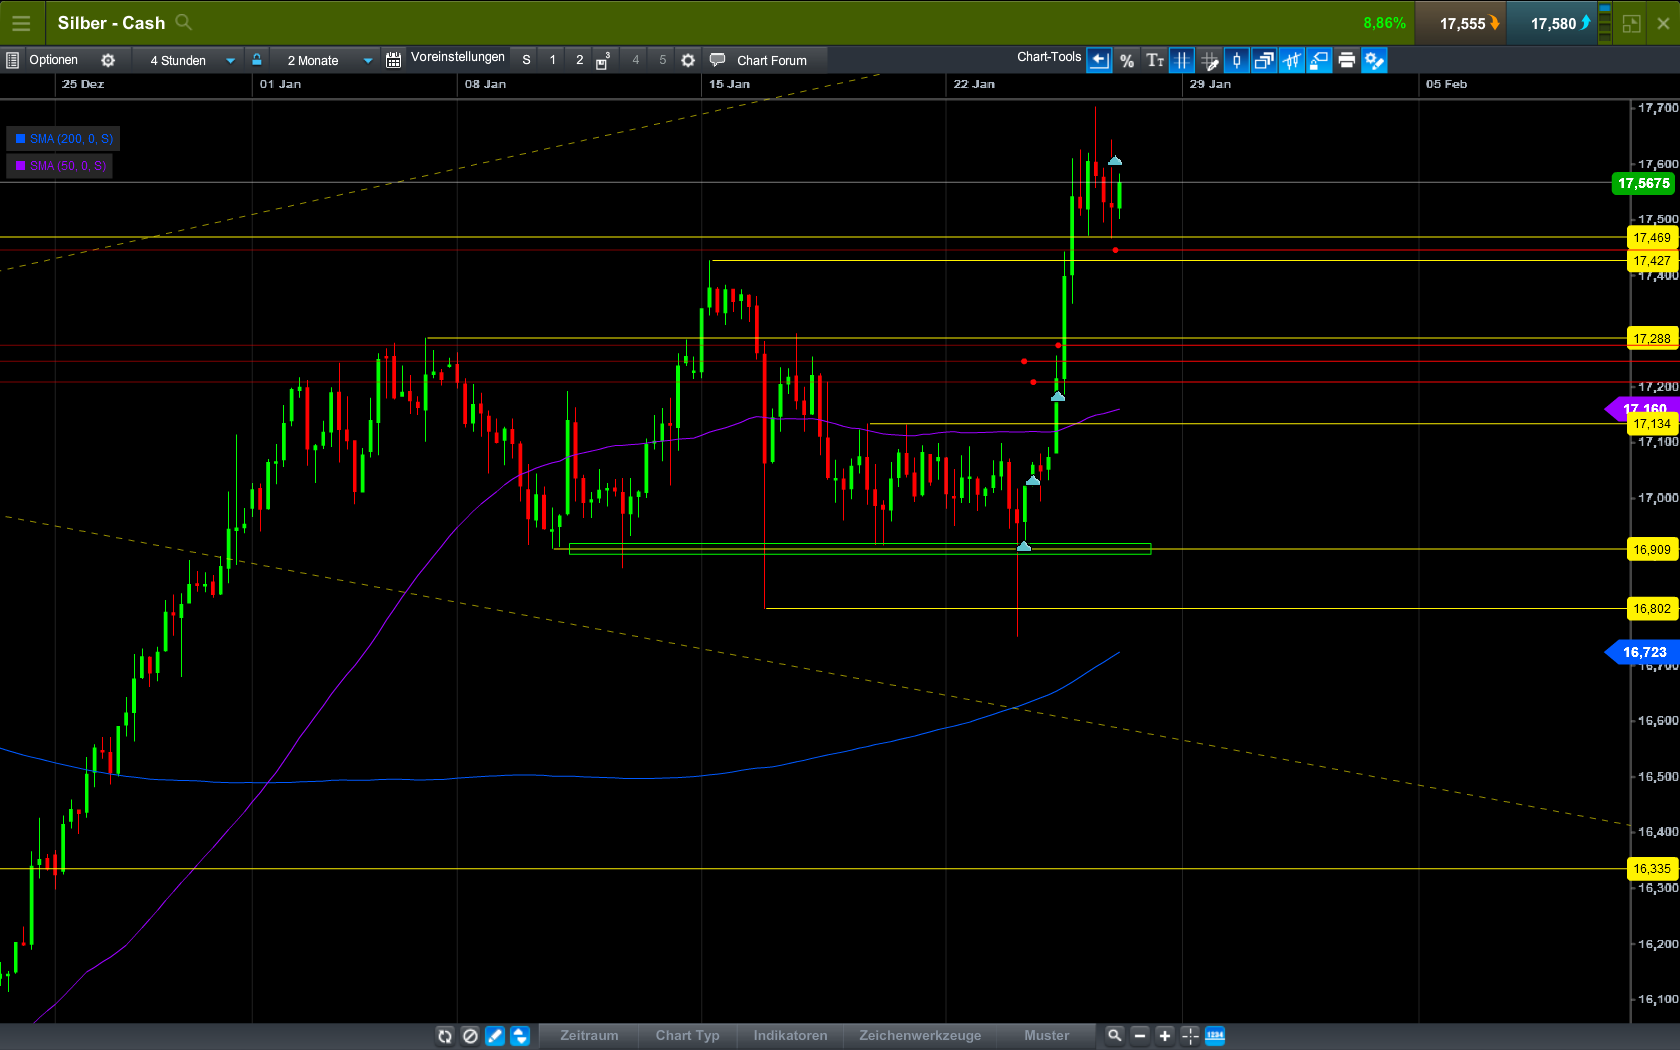Click the back arrow icon in Chart-Tools
This screenshot has width=1680, height=1050.
1098,60
